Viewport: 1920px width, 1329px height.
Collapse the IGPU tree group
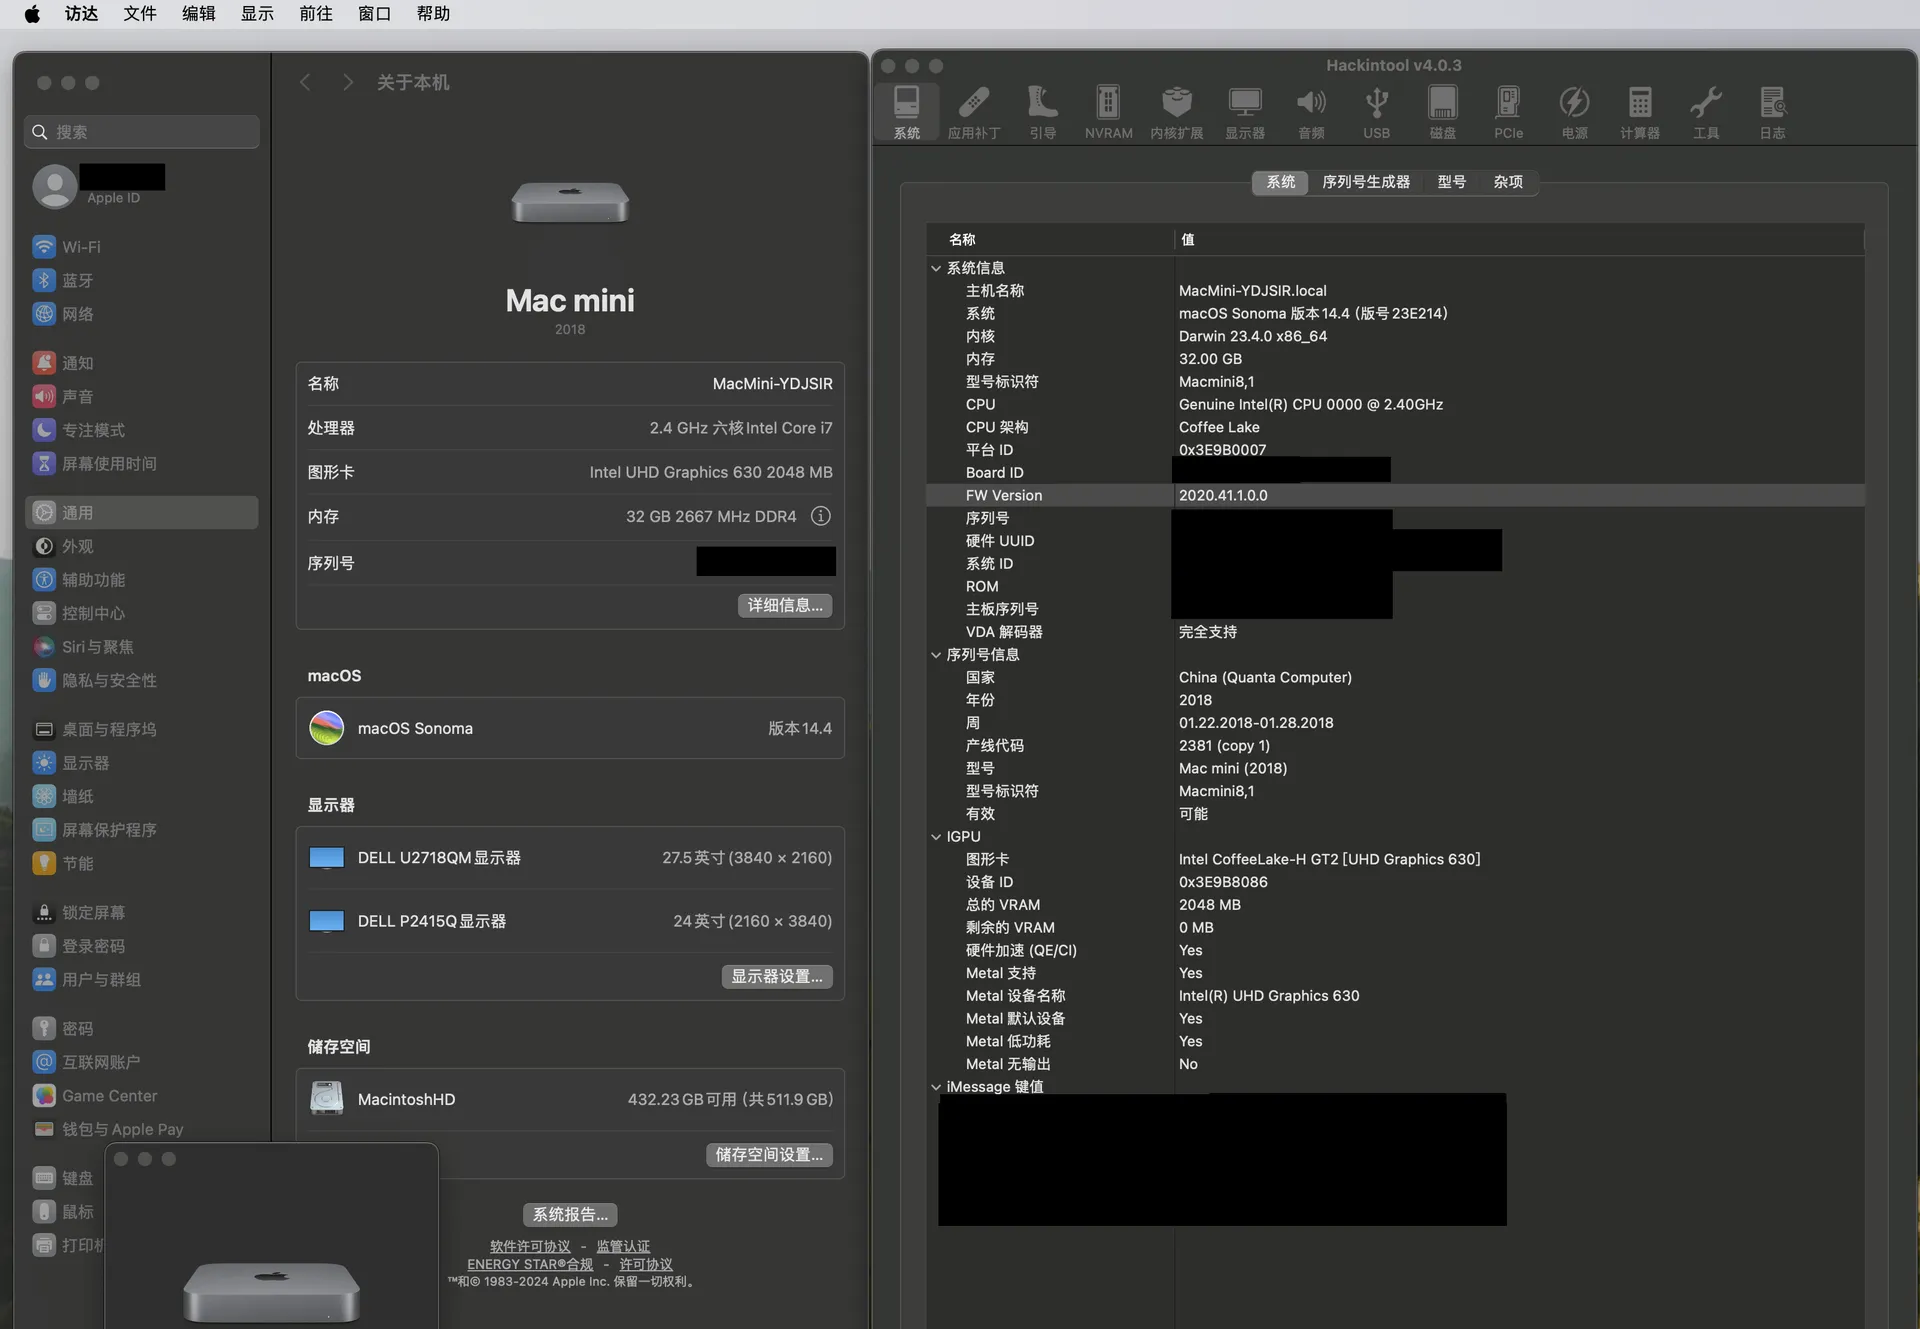click(936, 837)
